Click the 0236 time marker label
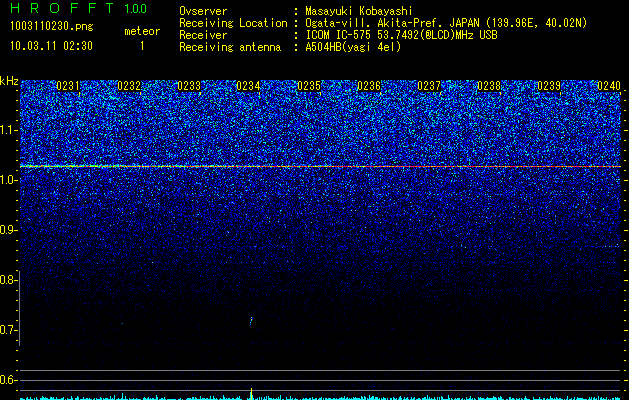Screen dimensions: 629x400 (x=369, y=86)
